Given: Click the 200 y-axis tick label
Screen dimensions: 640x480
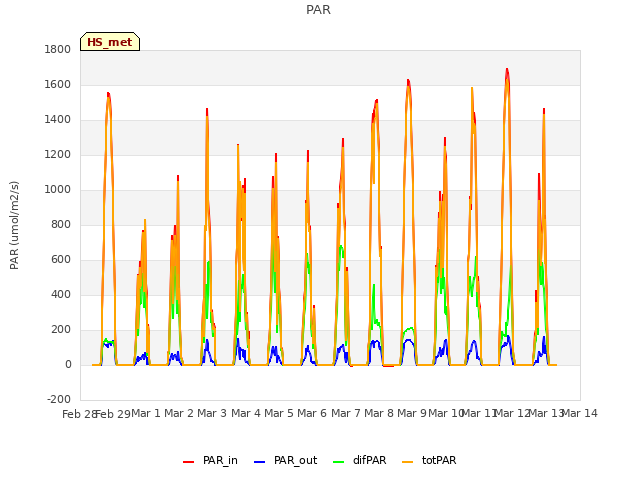Looking at the screenshot, I should coord(61,330).
